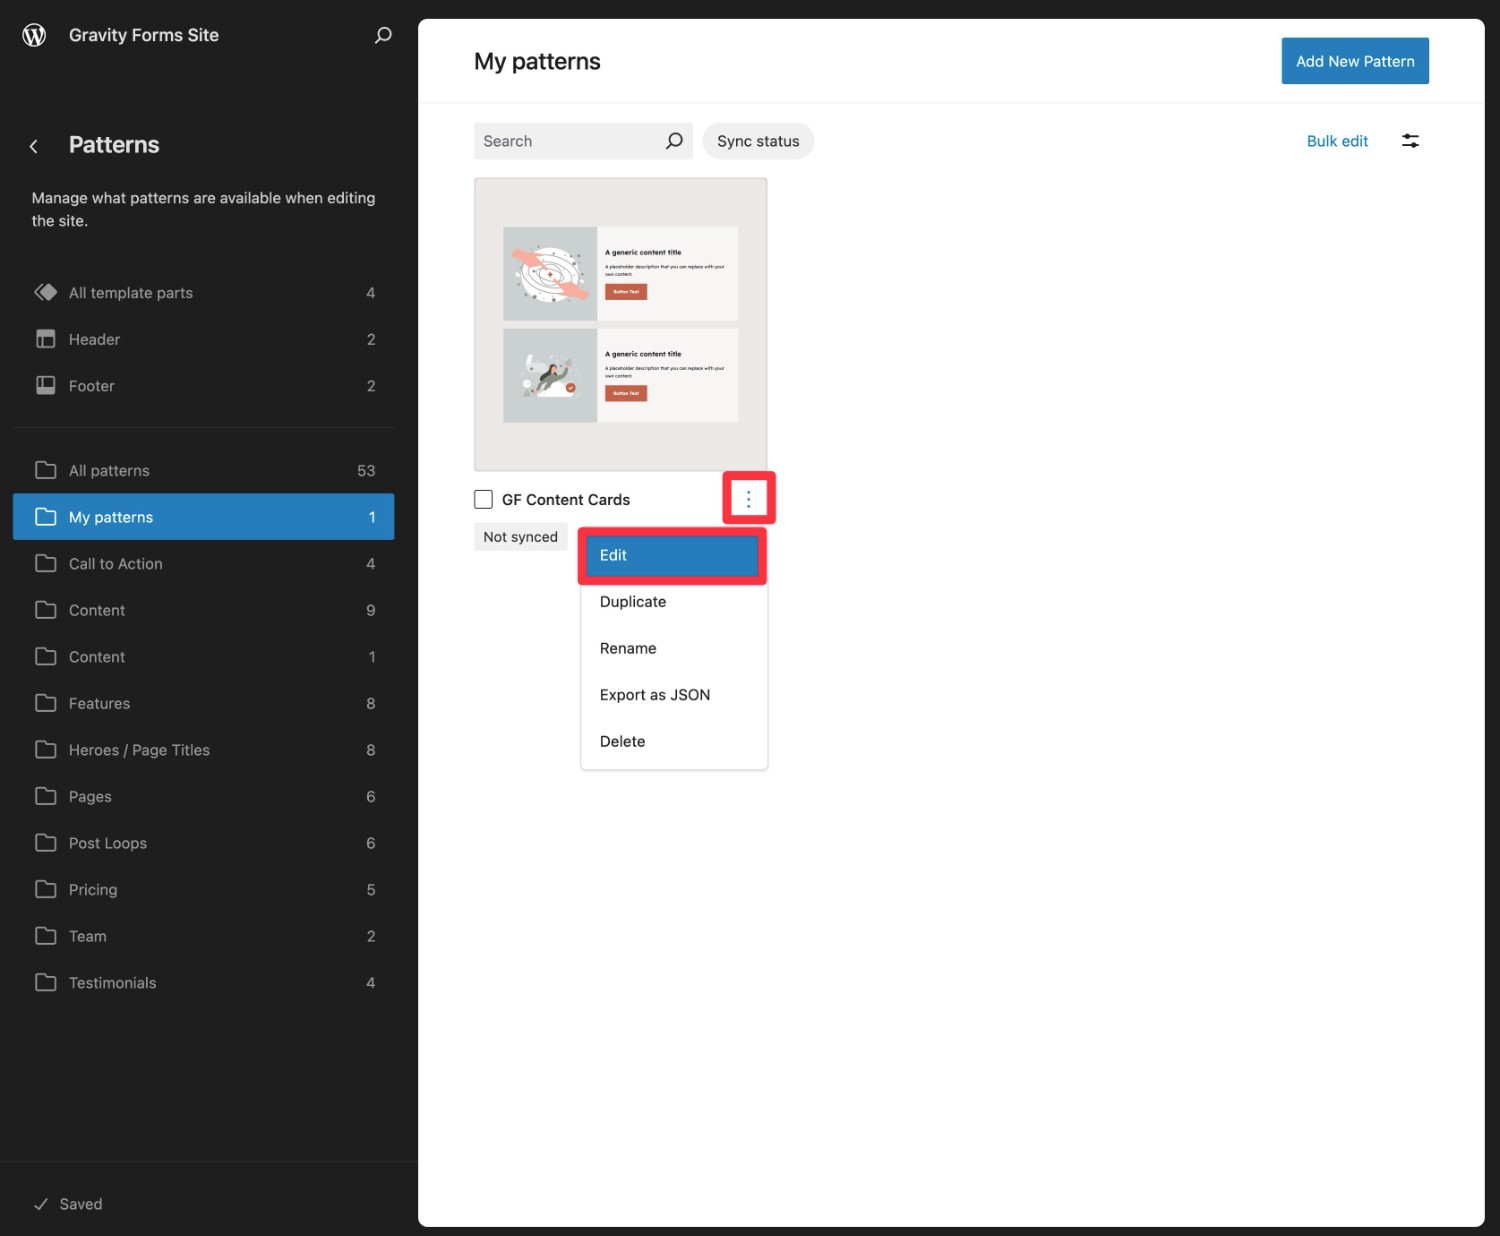The width and height of the screenshot is (1500, 1236).
Task: Choose Delete from the pattern menu
Action: pyautogui.click(x=674, y=741)
